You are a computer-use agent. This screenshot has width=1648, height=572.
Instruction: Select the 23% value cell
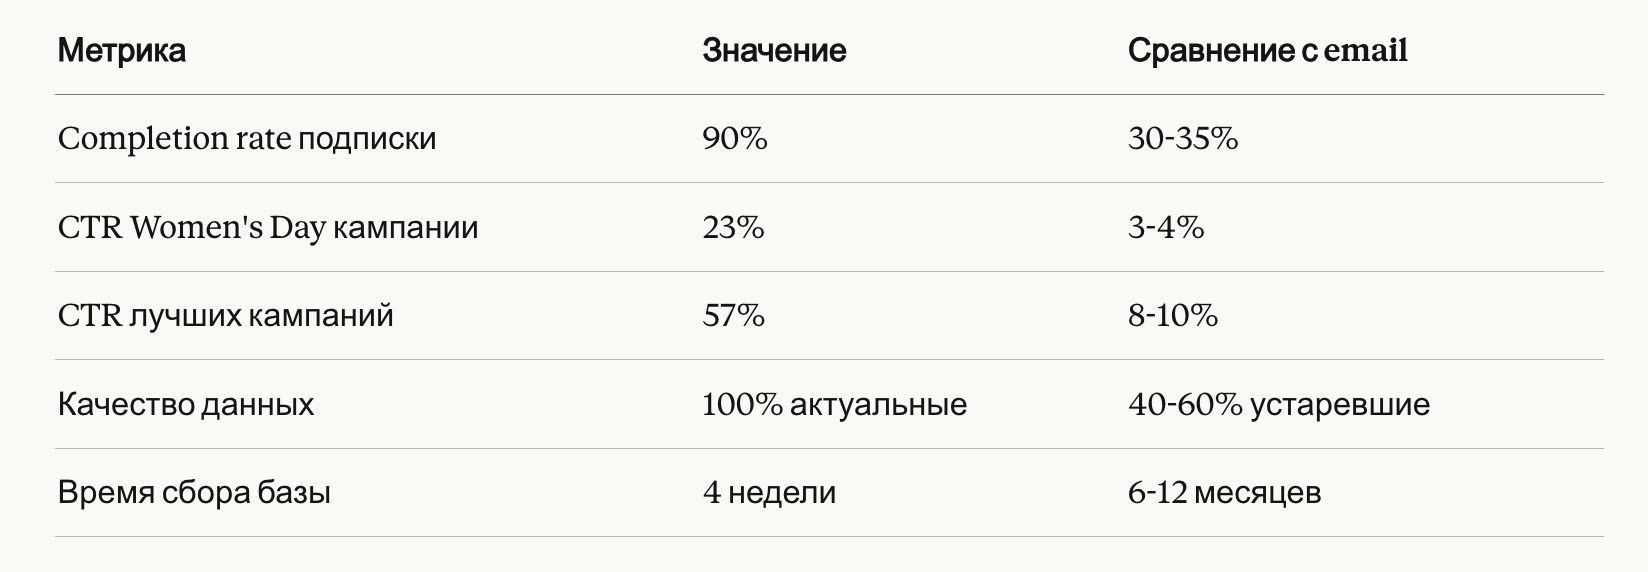[x=734, y=227]
